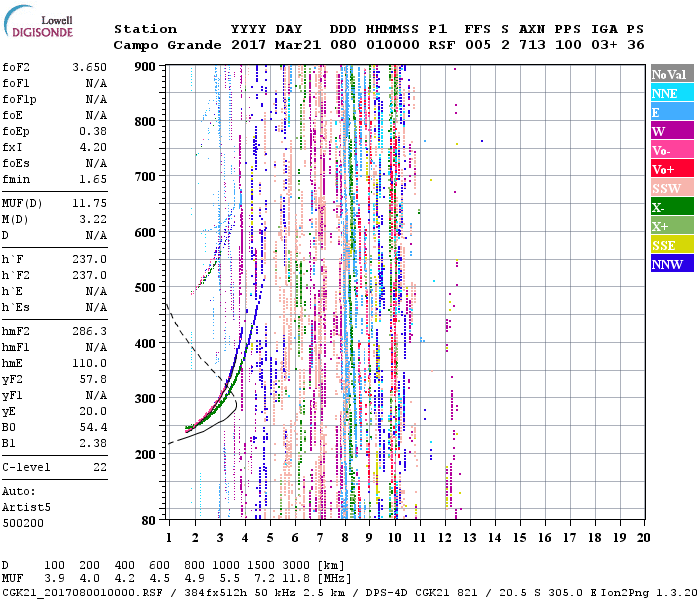Click the 5 MHz frequency axis label
Viewport: 700px width, 600px height.
point(270,538)
